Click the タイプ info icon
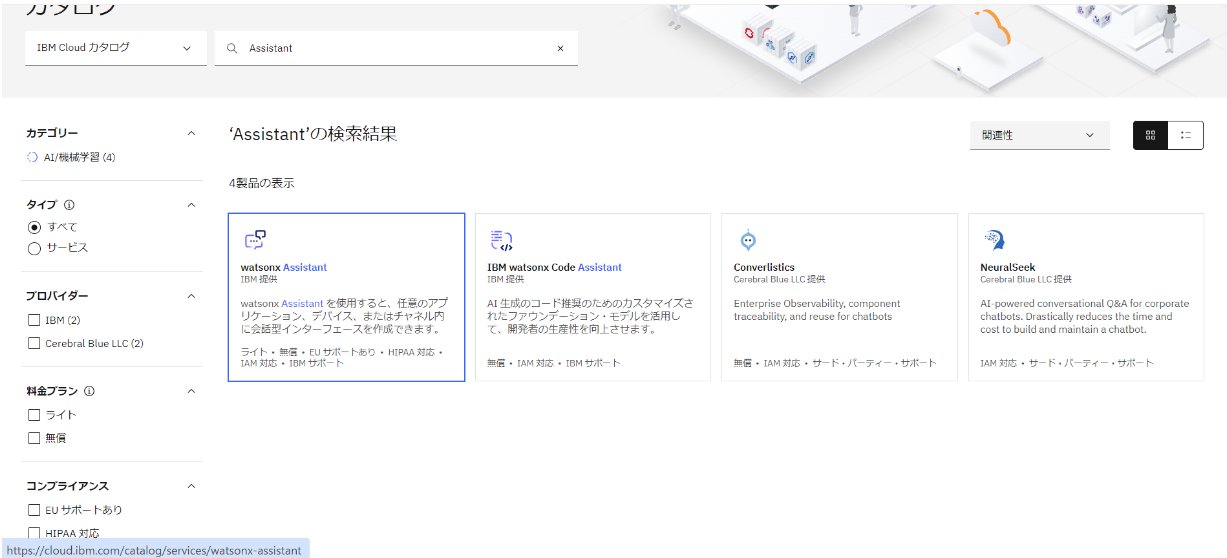 69,205
